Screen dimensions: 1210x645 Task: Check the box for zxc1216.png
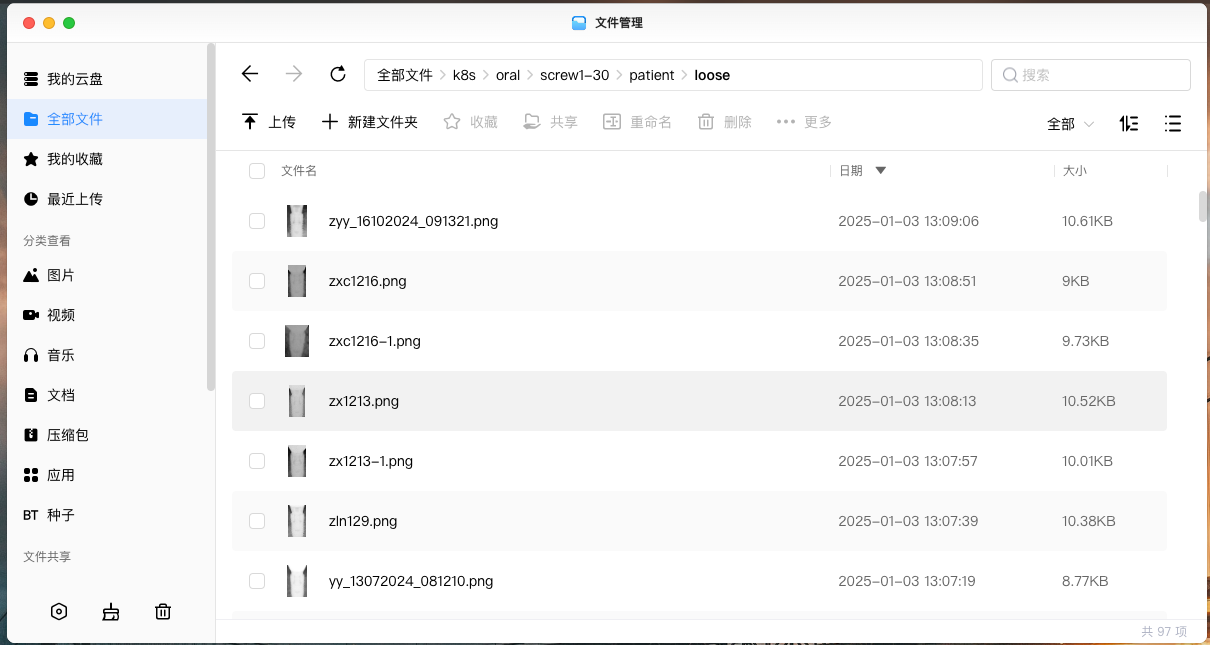click(x=257, y=281)
